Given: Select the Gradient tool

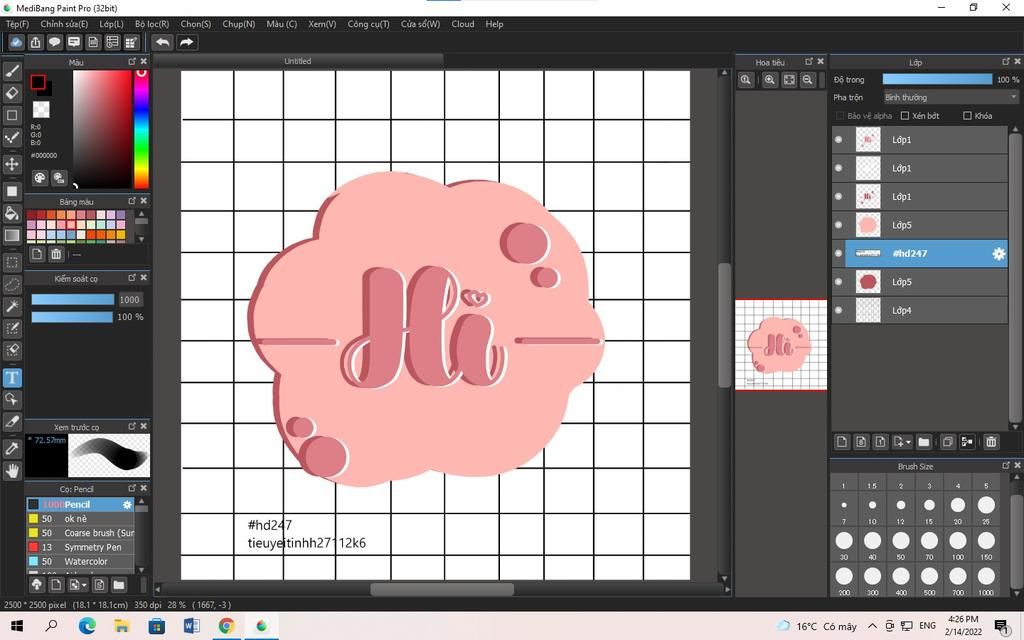Looking at the screenshot, I should tap(12, 235).
